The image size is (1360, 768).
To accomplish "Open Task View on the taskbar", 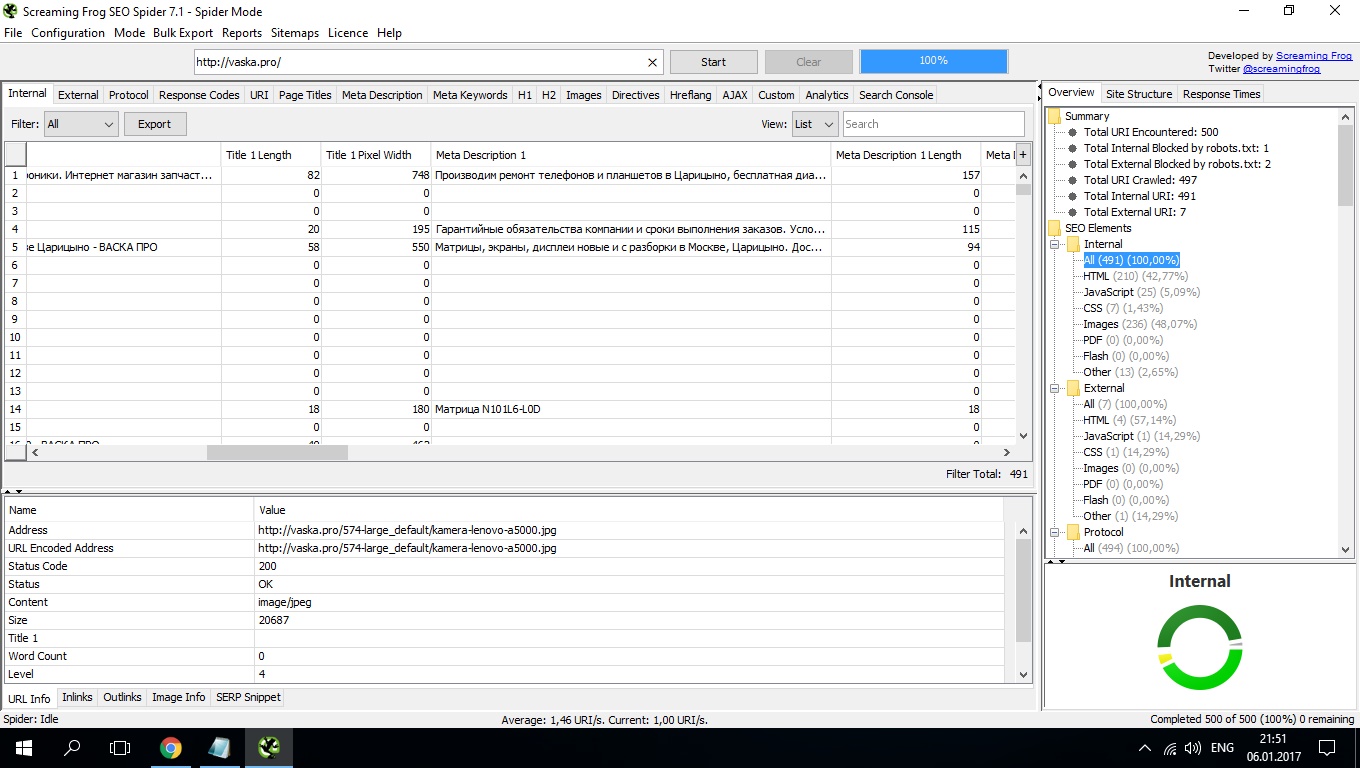I will (120, 747).
